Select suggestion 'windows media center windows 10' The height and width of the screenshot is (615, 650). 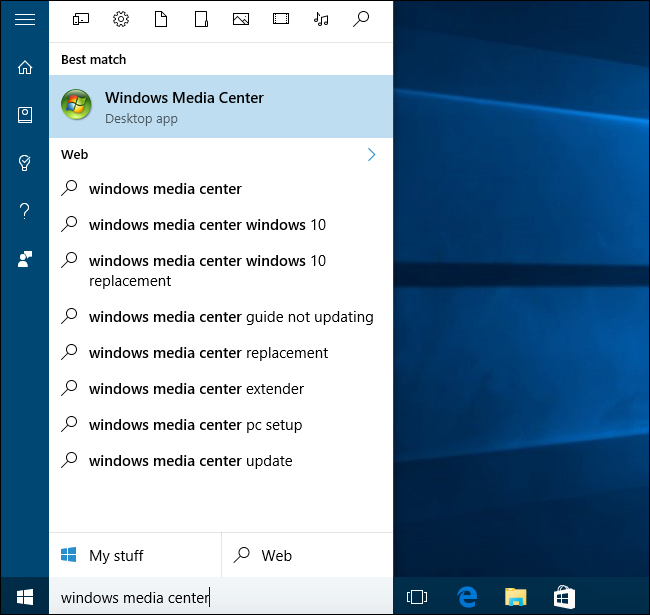click(x=221, y=225)
